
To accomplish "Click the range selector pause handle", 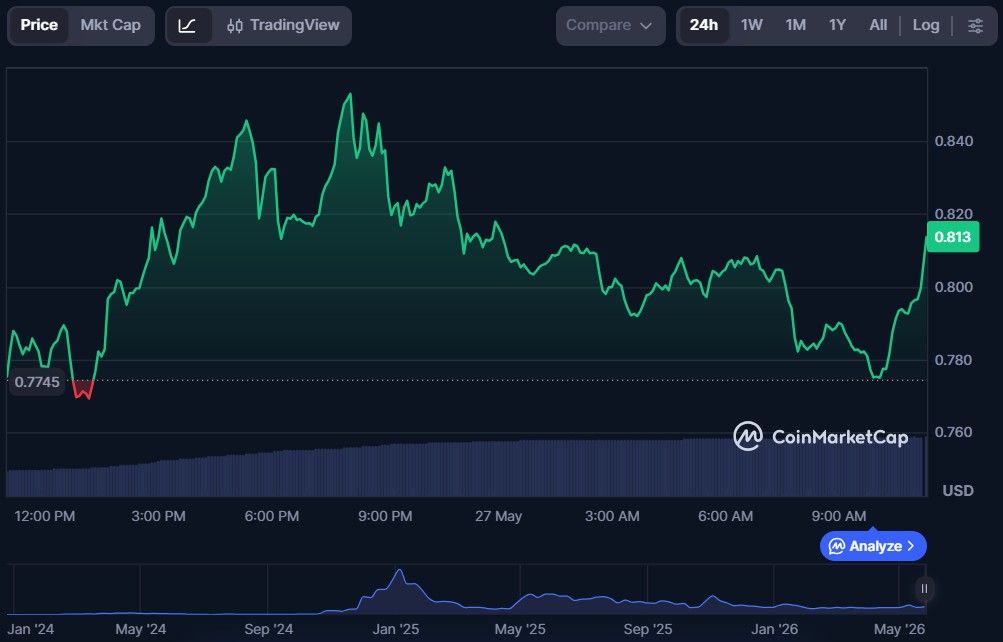I will (924, 588).
